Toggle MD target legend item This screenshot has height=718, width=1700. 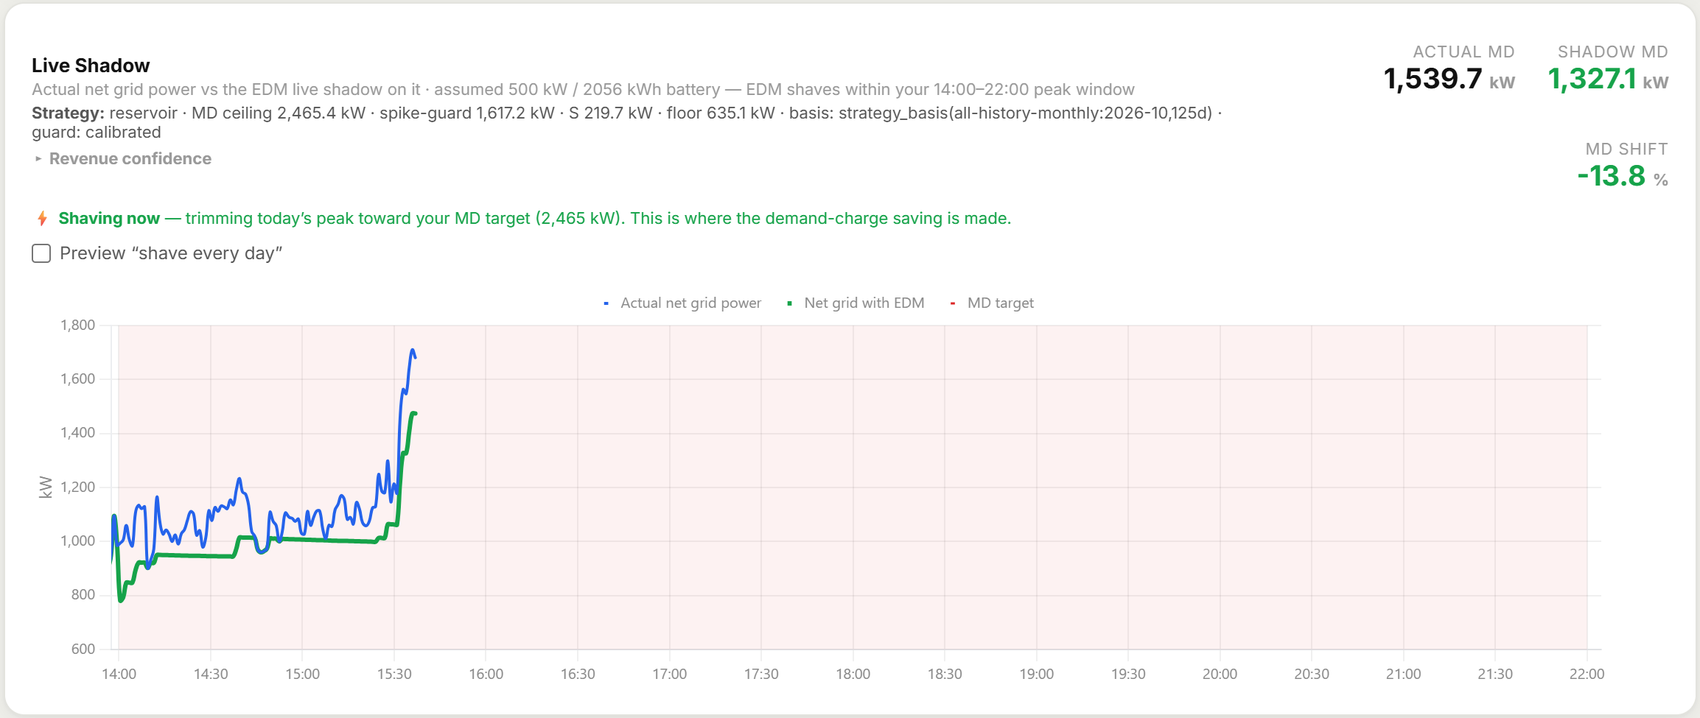pos(992,303)
